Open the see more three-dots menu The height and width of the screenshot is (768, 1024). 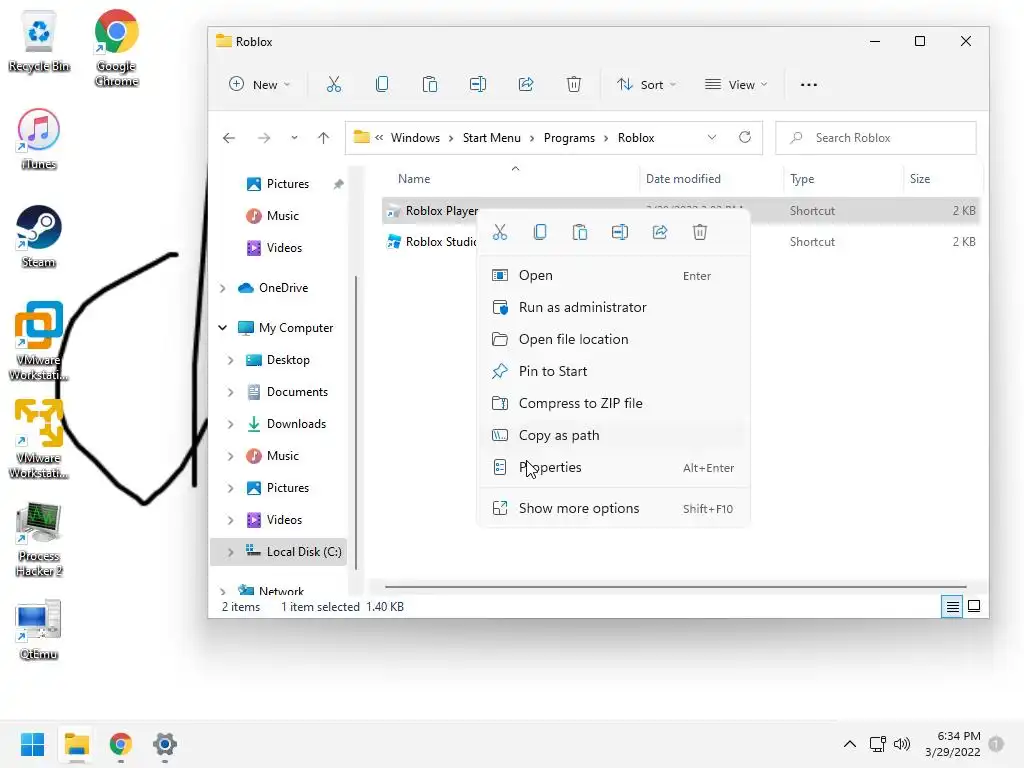(x=808, y=85)
